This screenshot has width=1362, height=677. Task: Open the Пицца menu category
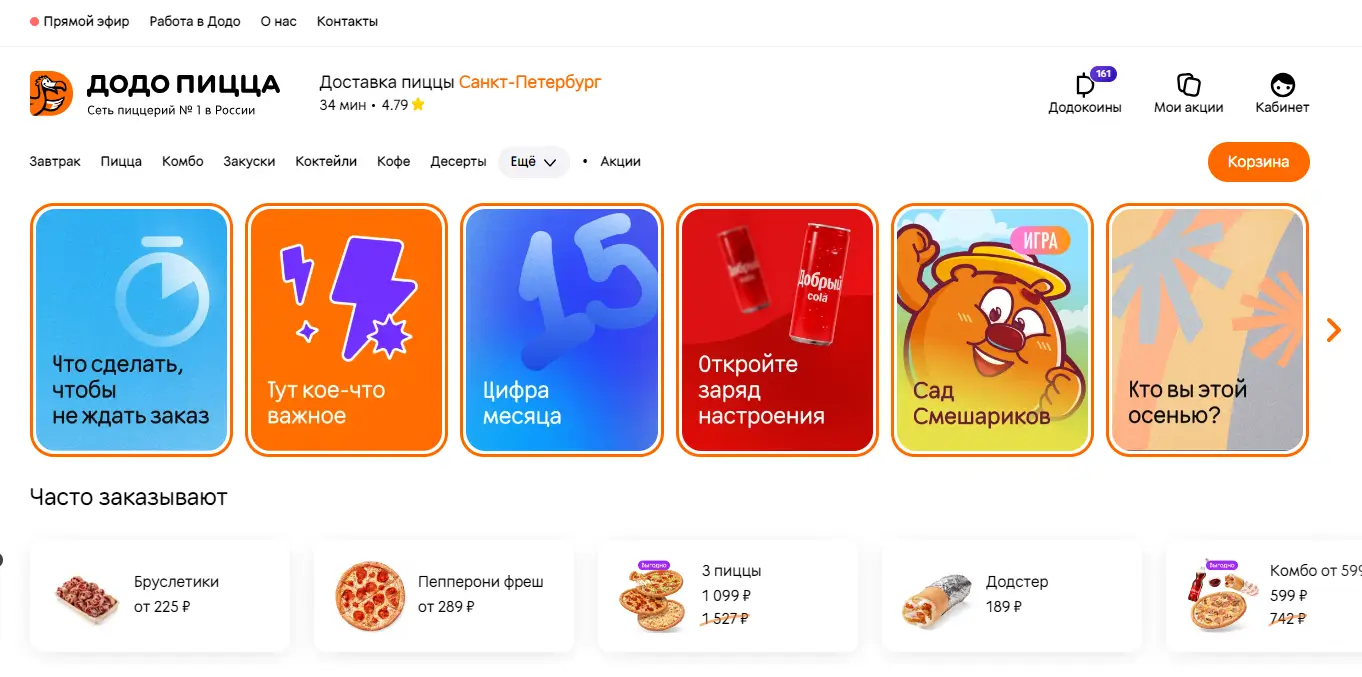[x=121, y=162]
